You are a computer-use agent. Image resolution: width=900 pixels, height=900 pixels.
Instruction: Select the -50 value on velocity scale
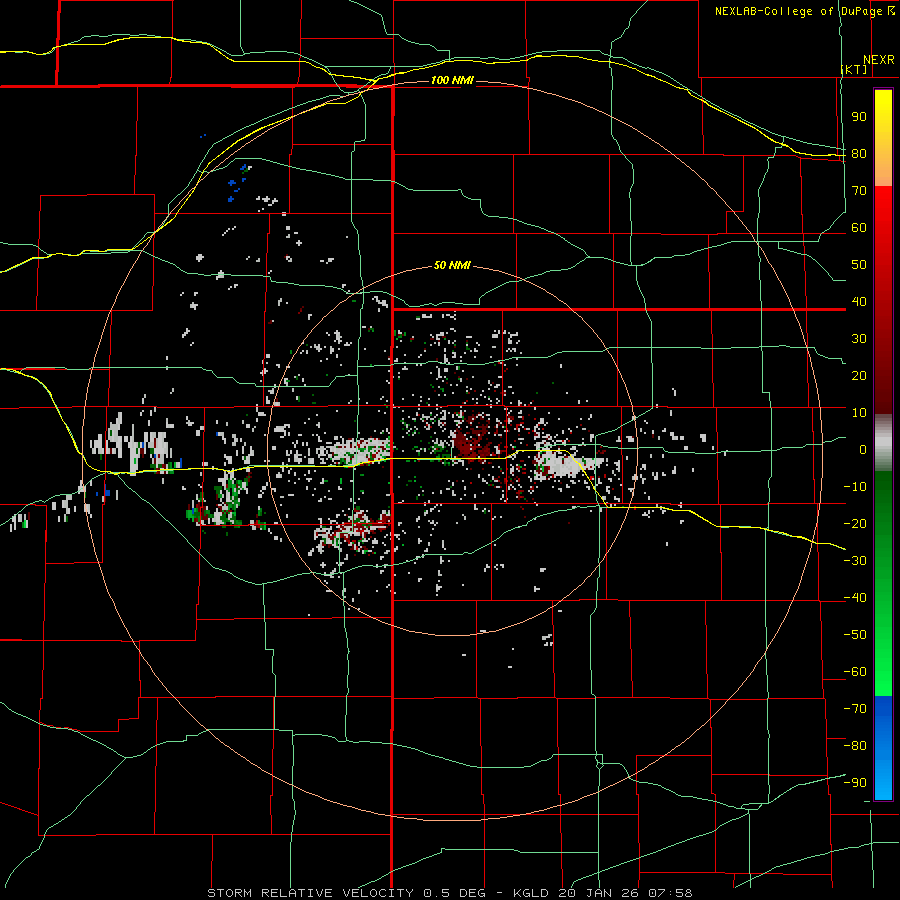[855, 634]
